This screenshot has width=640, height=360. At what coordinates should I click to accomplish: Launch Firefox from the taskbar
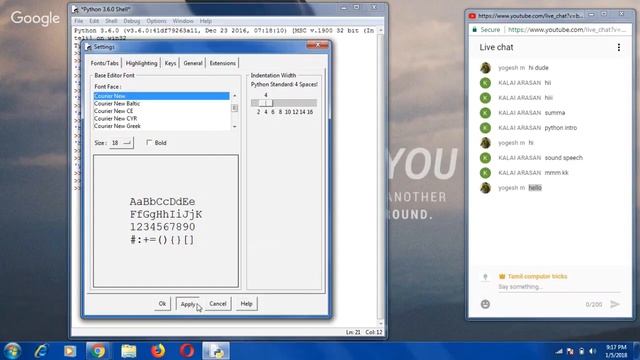158,351
